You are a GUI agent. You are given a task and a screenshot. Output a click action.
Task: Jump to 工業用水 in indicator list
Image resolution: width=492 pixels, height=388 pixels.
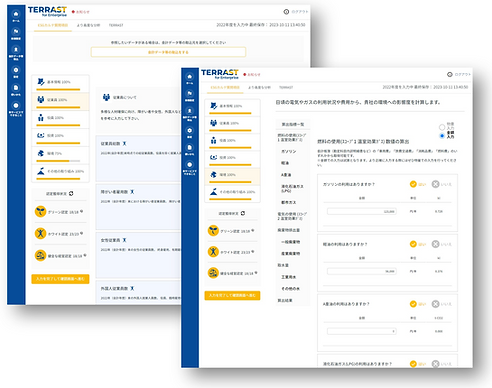tap(289, 277)
